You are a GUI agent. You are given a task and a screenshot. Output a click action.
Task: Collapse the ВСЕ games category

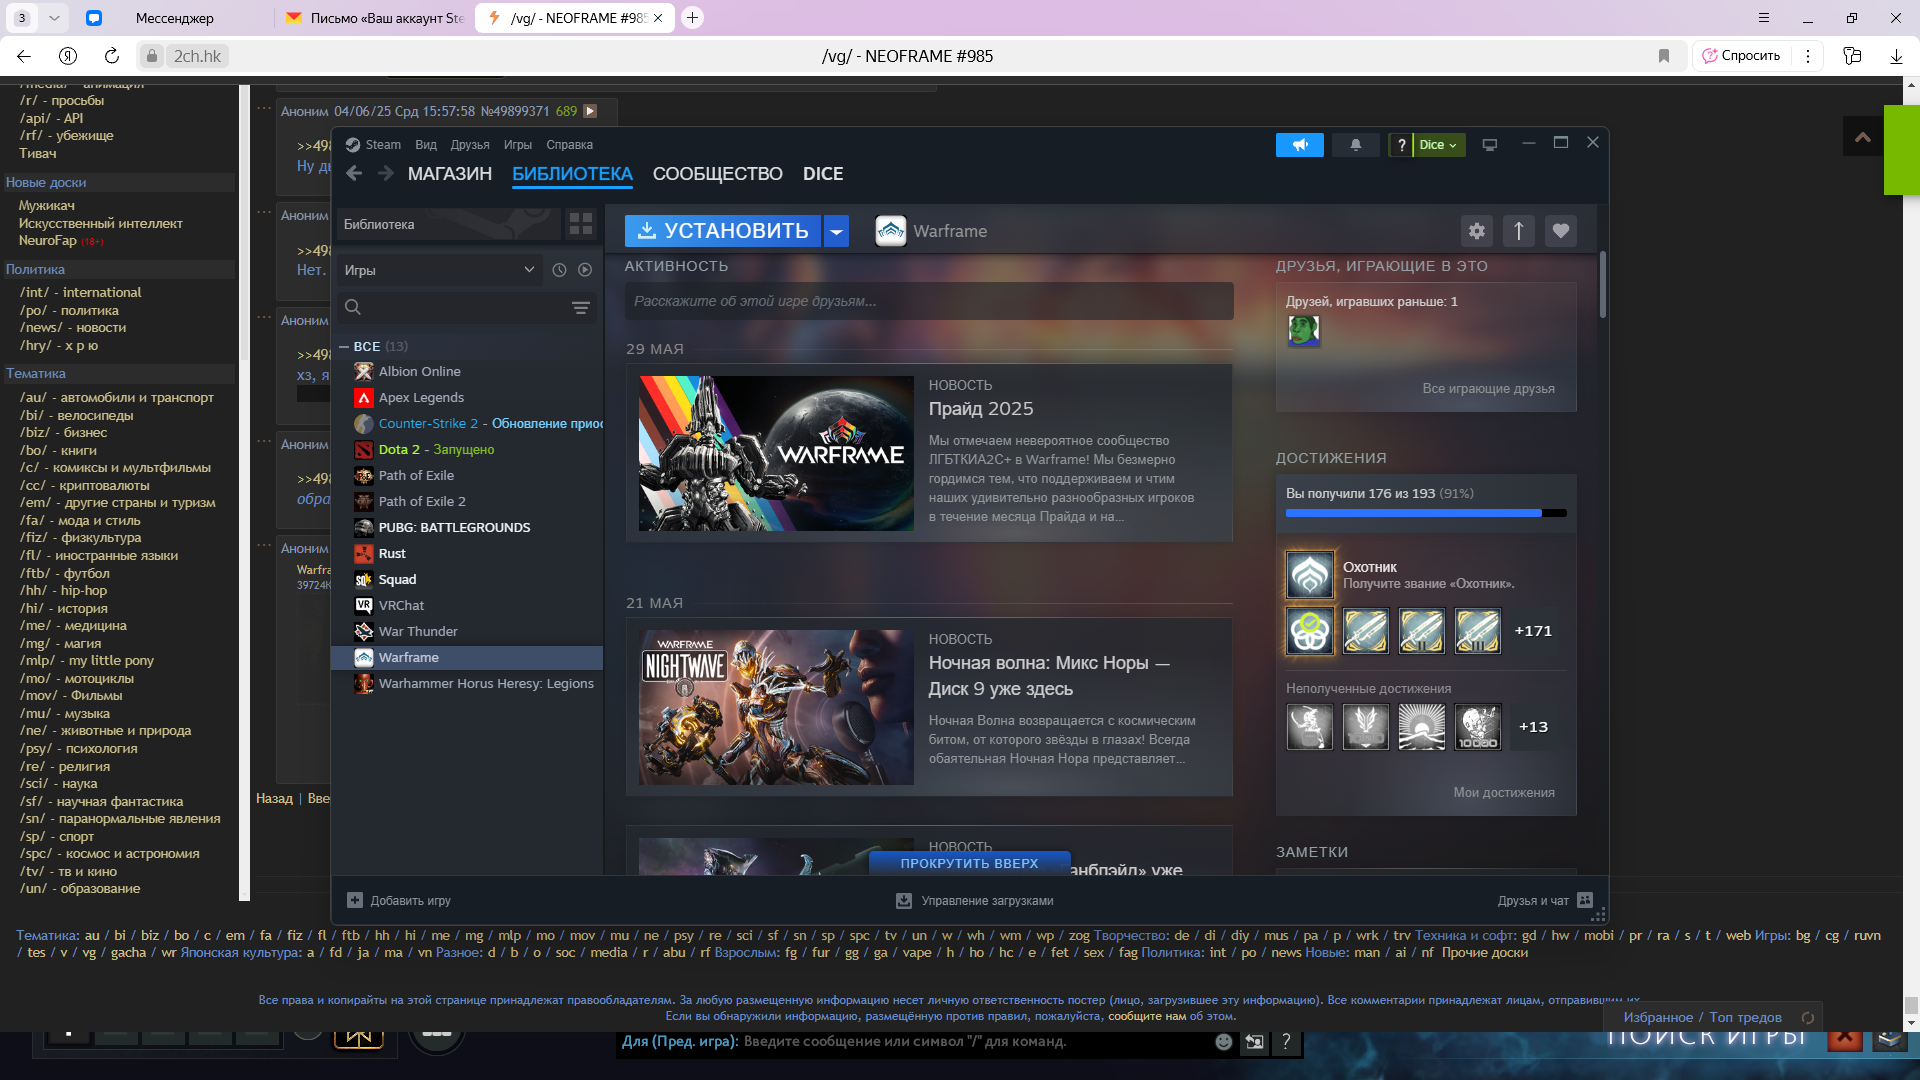click(x=344, y=347)
